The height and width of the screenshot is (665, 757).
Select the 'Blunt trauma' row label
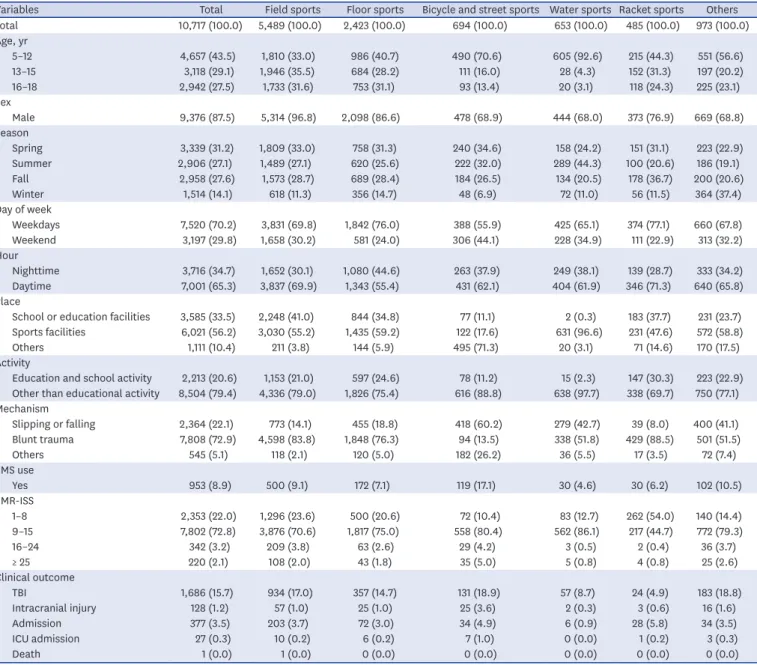pos(43,439)
